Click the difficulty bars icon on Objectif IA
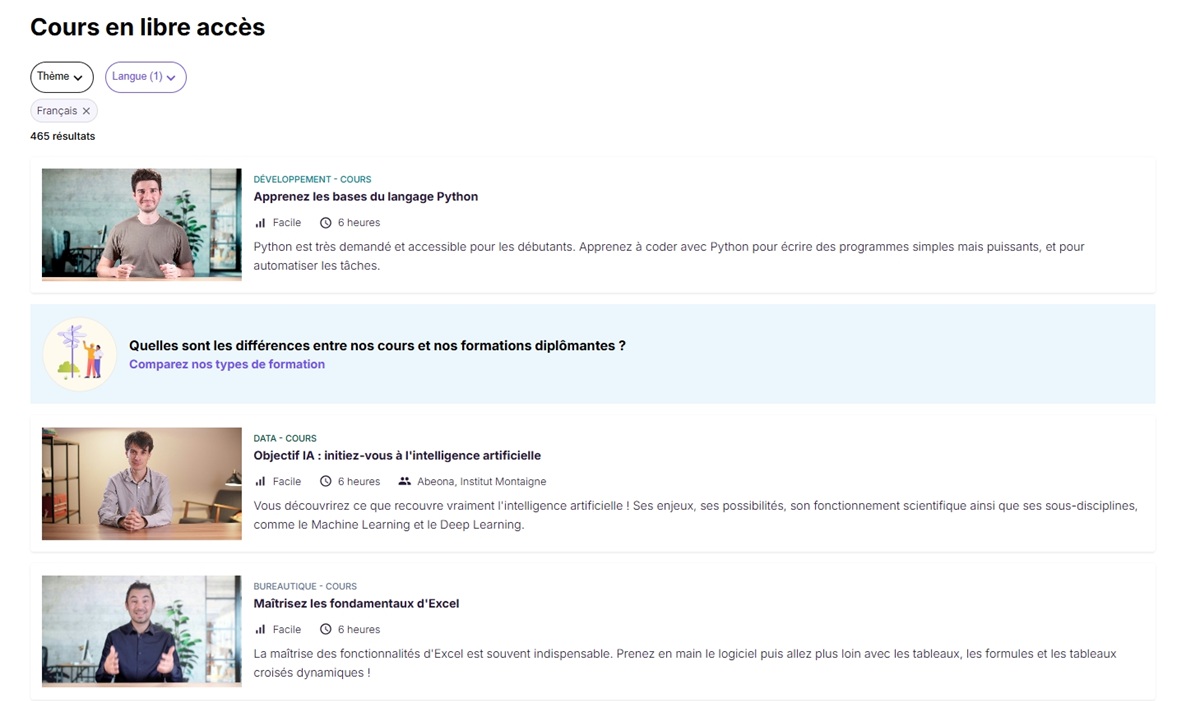The width and height of the screenshot is (1200, 701). coord(260,482)
